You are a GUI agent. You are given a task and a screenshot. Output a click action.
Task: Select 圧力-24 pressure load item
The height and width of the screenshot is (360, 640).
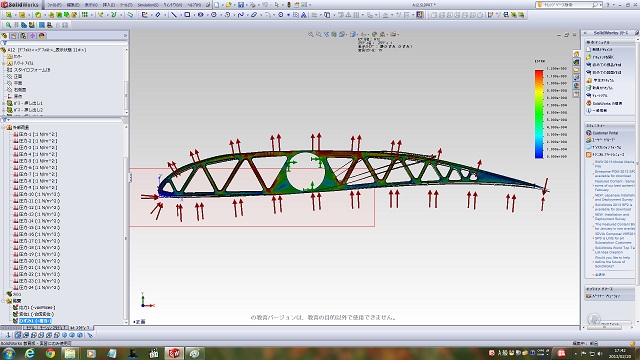click(36, 287)
